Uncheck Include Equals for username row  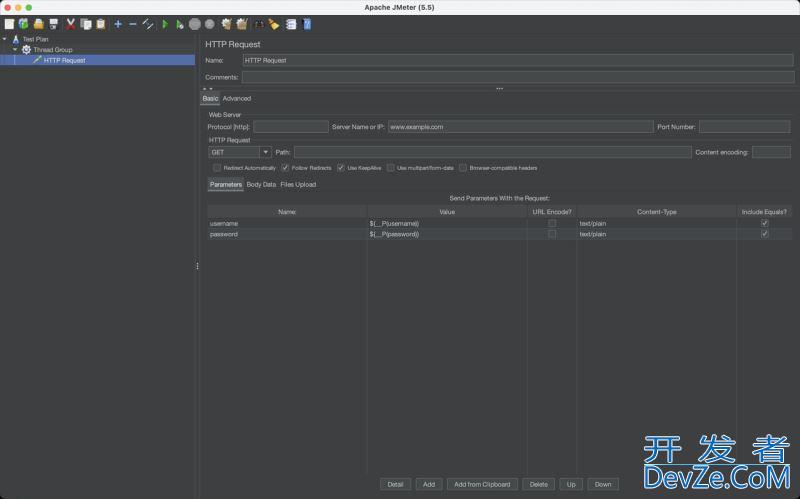pos(764,223)
